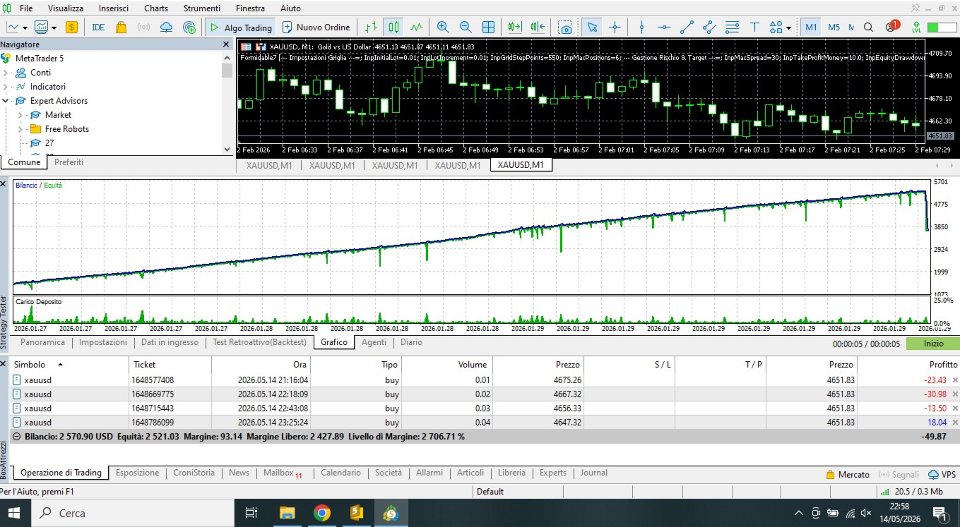This screenshot has height=527, width=960.
Task: Insert Fibonacci retracement tool
Action: click(732, 27)
